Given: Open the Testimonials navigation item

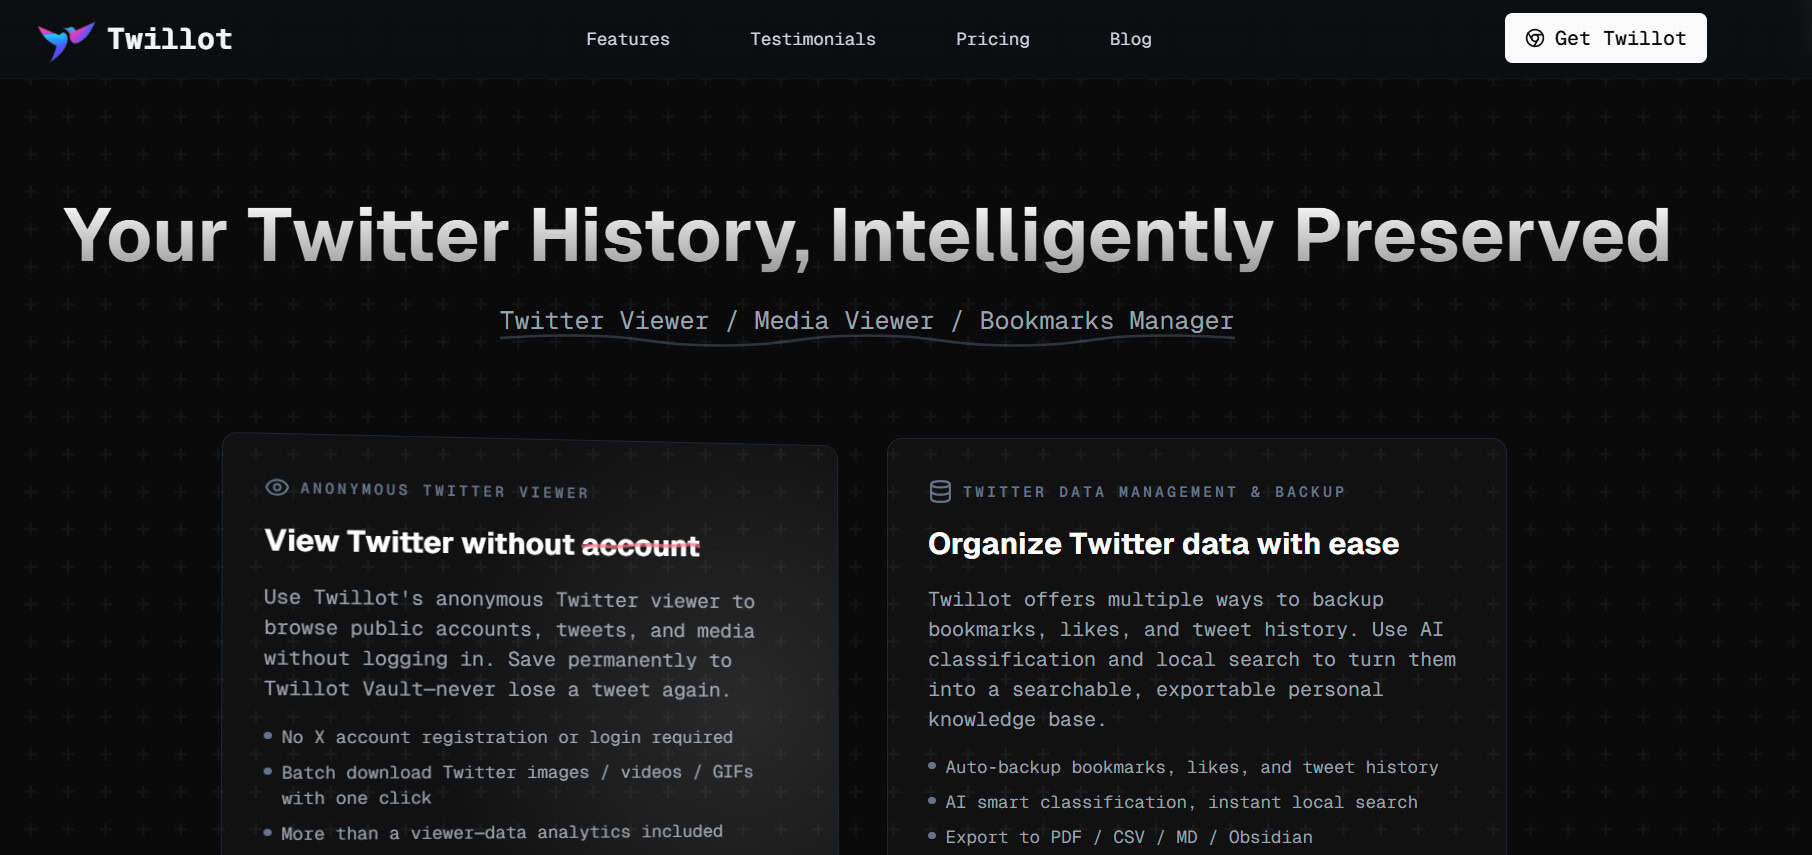Looking at the screenshot, I should 812,39.
